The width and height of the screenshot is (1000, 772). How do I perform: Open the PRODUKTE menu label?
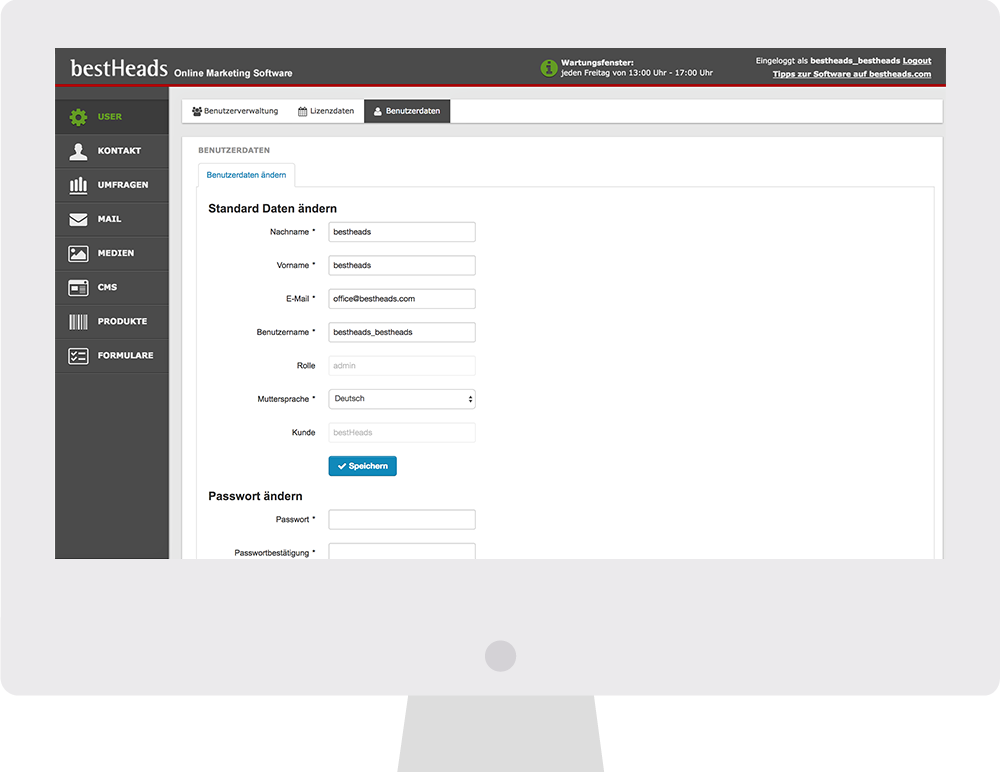tap(122, 322)
